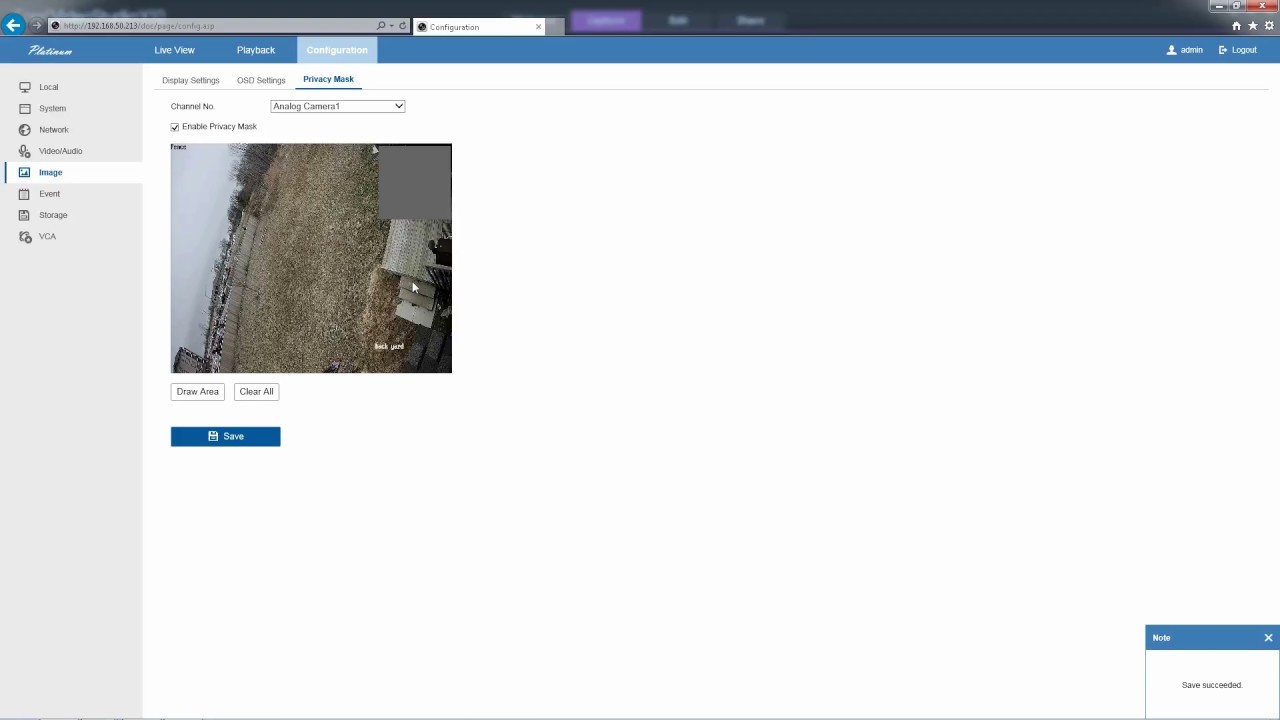Open the OSD Settings sub-tab

pos(261,80)
